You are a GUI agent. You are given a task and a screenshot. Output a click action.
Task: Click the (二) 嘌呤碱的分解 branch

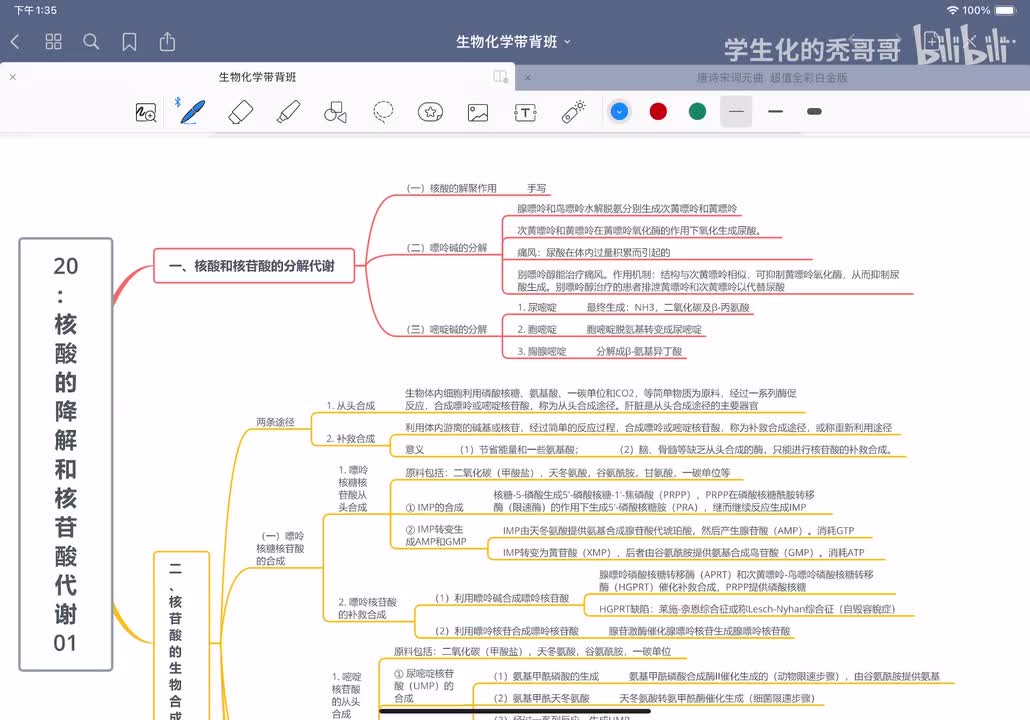[x=447, y=248]
